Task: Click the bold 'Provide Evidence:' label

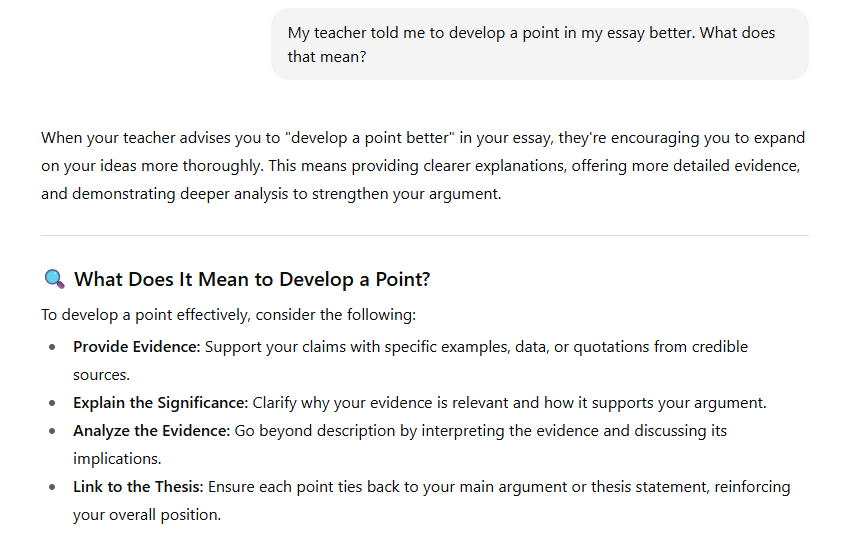Action: [x=136, y=347]
